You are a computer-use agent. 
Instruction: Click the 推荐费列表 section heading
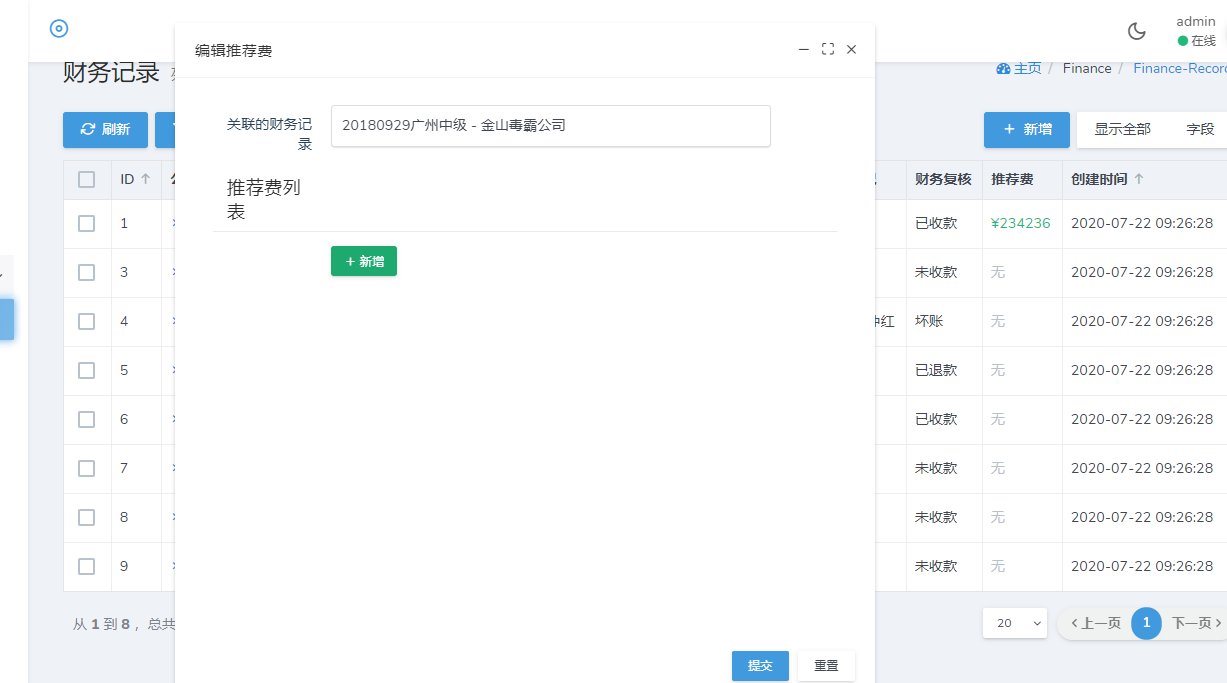tap(264, 199)
